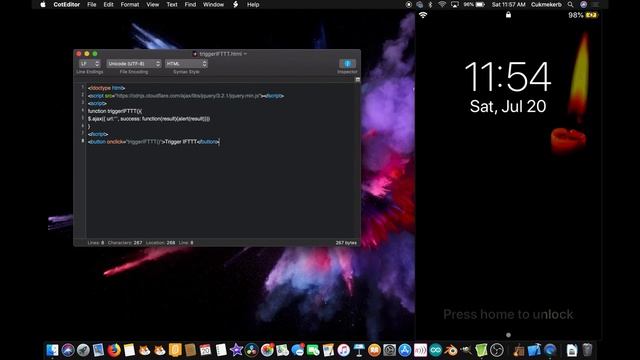Viewport: 640px width, 360px height.
Task: Click the Wi-Fi menu bar icon
Action: [x=442, y=4]
